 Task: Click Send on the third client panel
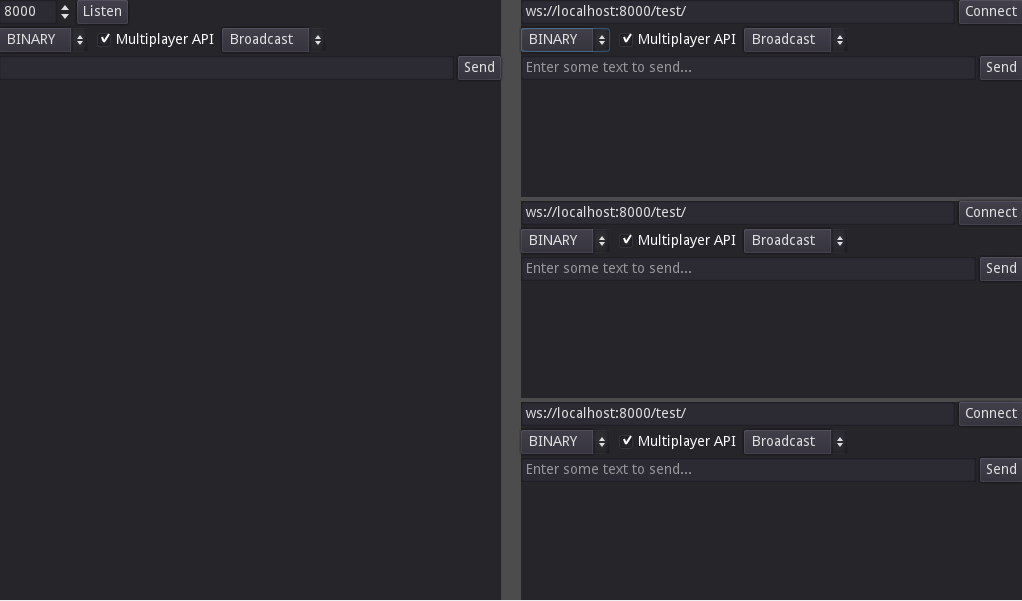coord(1000,469)
